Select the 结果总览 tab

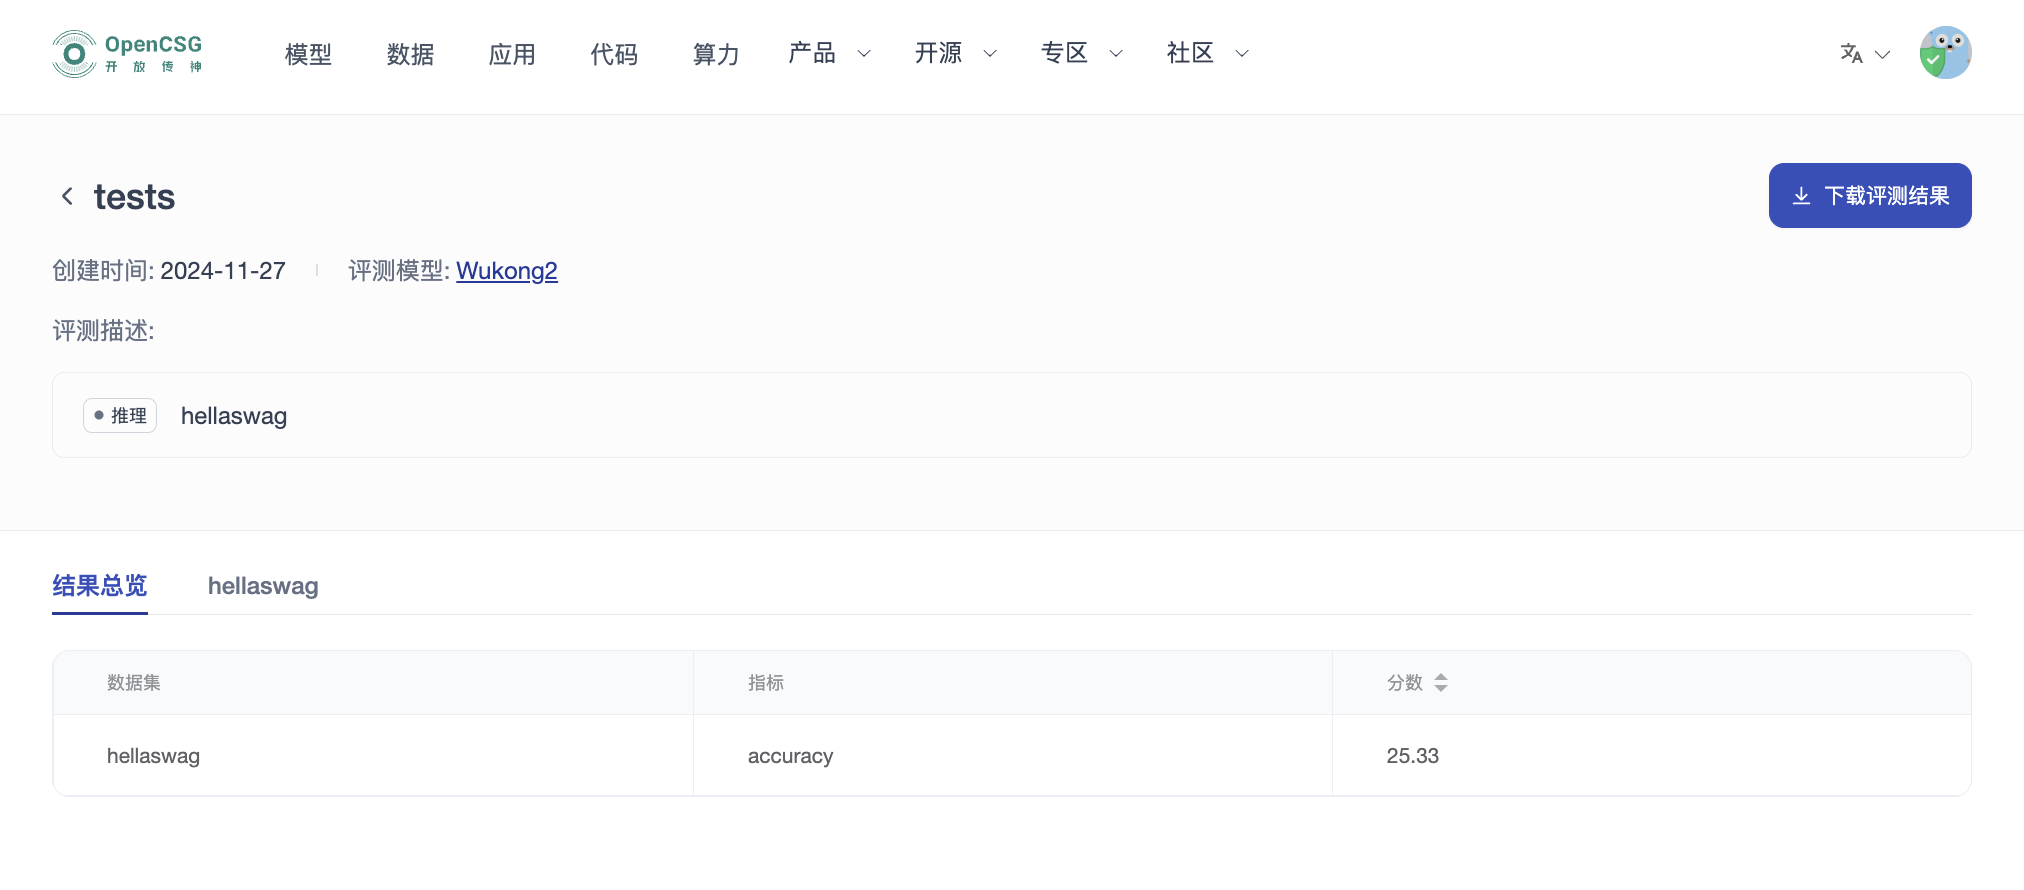tap(100, 586)
